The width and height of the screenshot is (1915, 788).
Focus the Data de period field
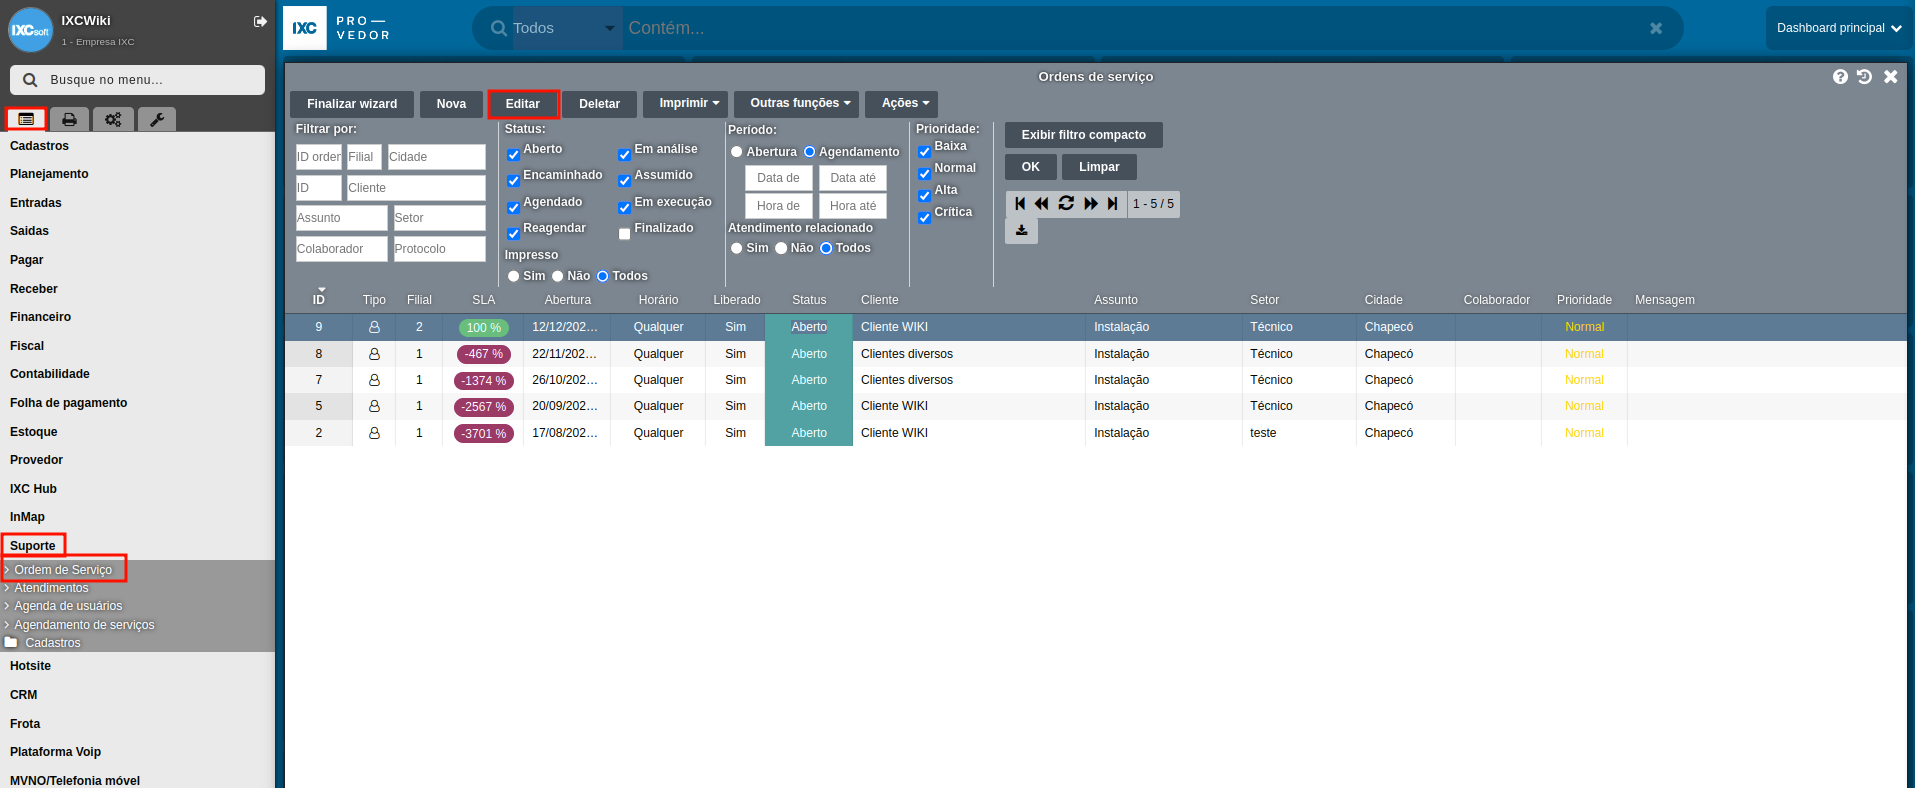(778, 178)
